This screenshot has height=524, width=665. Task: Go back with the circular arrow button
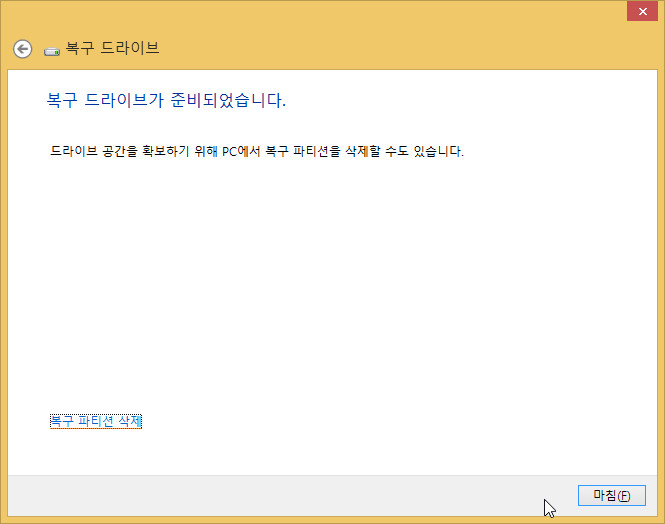pos(22,49)
